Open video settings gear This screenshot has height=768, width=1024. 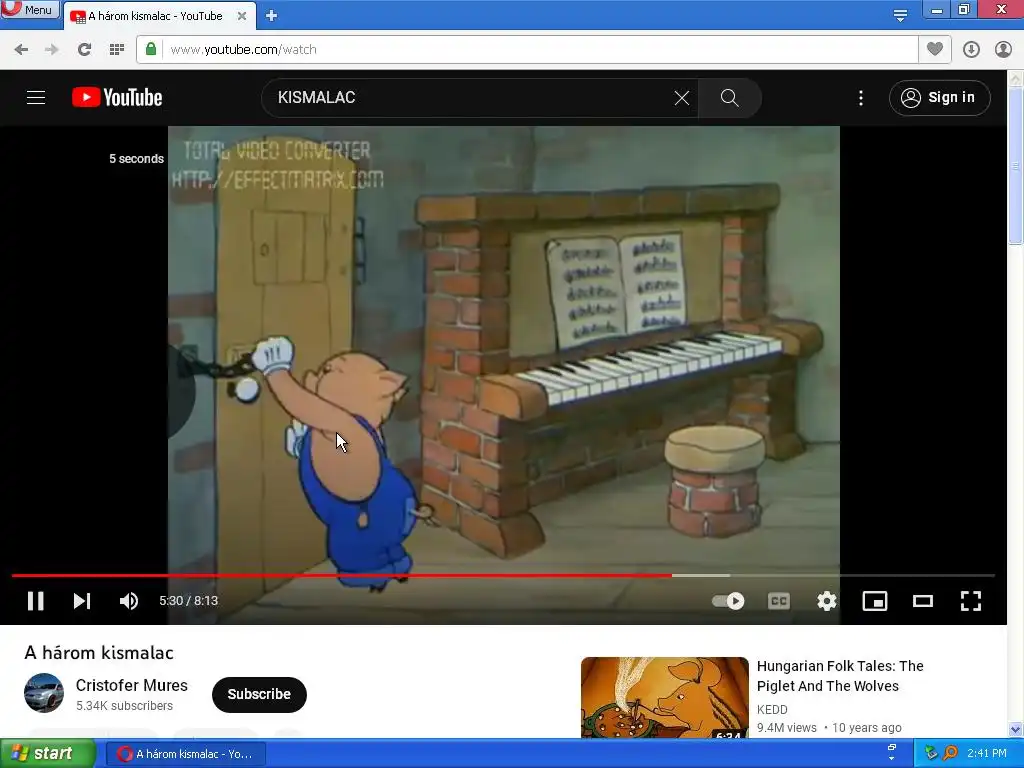click(x=827, y=601)
